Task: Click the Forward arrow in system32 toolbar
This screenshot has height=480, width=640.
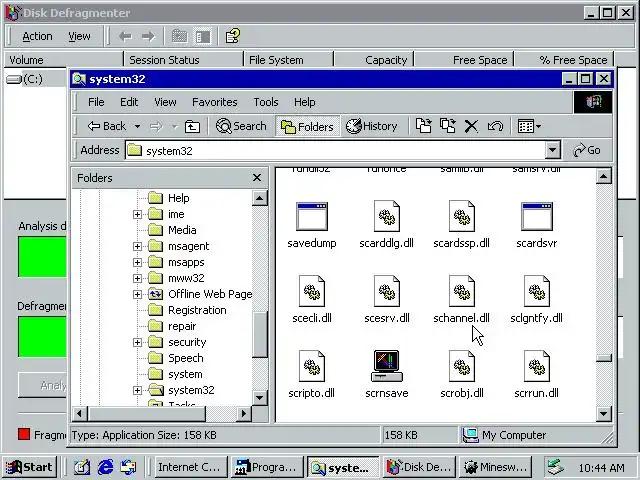Action: (x=156, y=127)
